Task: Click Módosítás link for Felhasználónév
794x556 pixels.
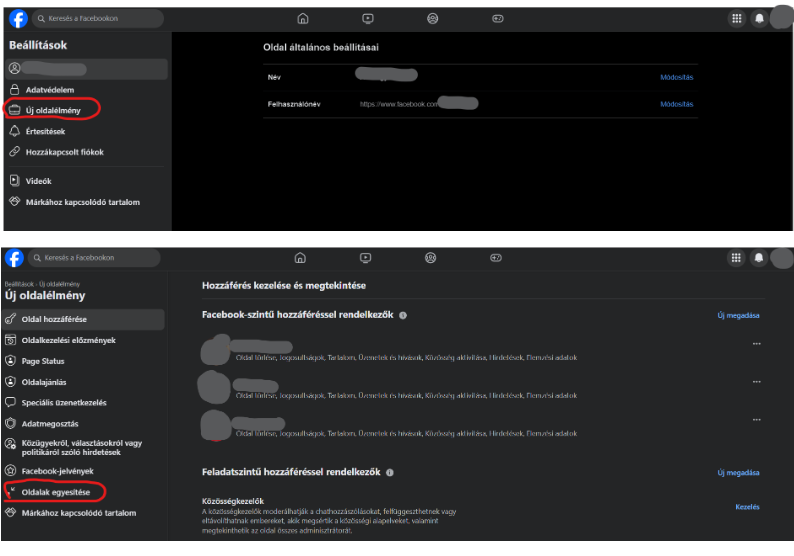Action: coord(677,104)
